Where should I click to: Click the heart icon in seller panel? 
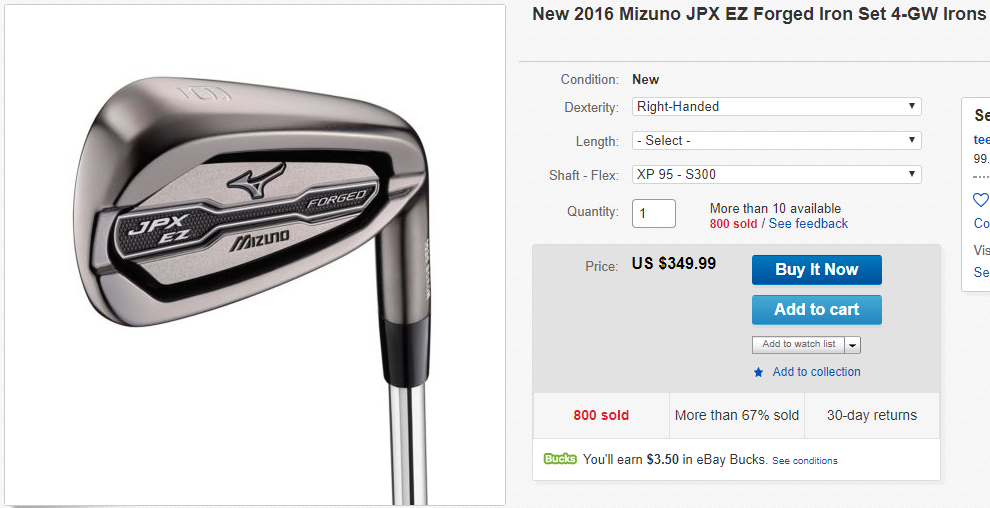point(980,200)
